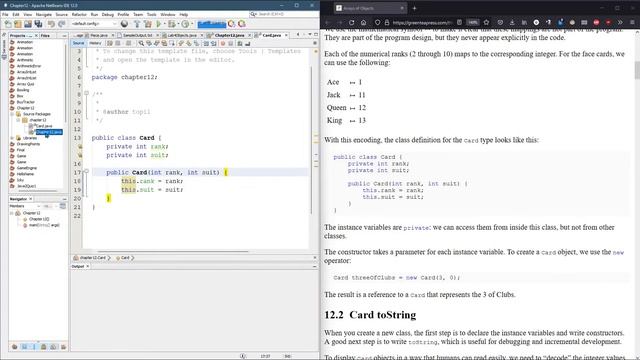Click the 140% zoom level indicator in Firefox
Screen dimensions: 640x360
pos(473,22)
